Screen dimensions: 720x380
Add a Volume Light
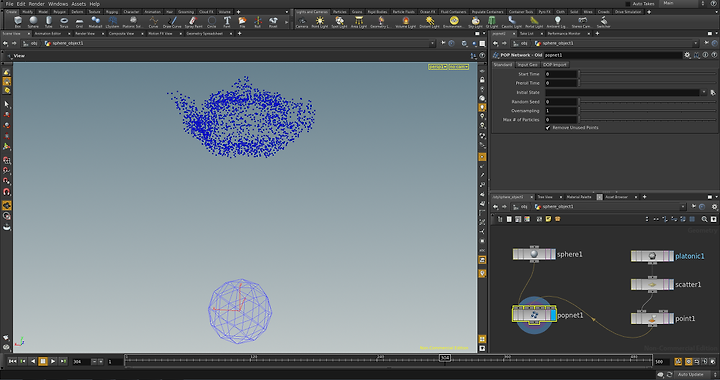point(405,22)
